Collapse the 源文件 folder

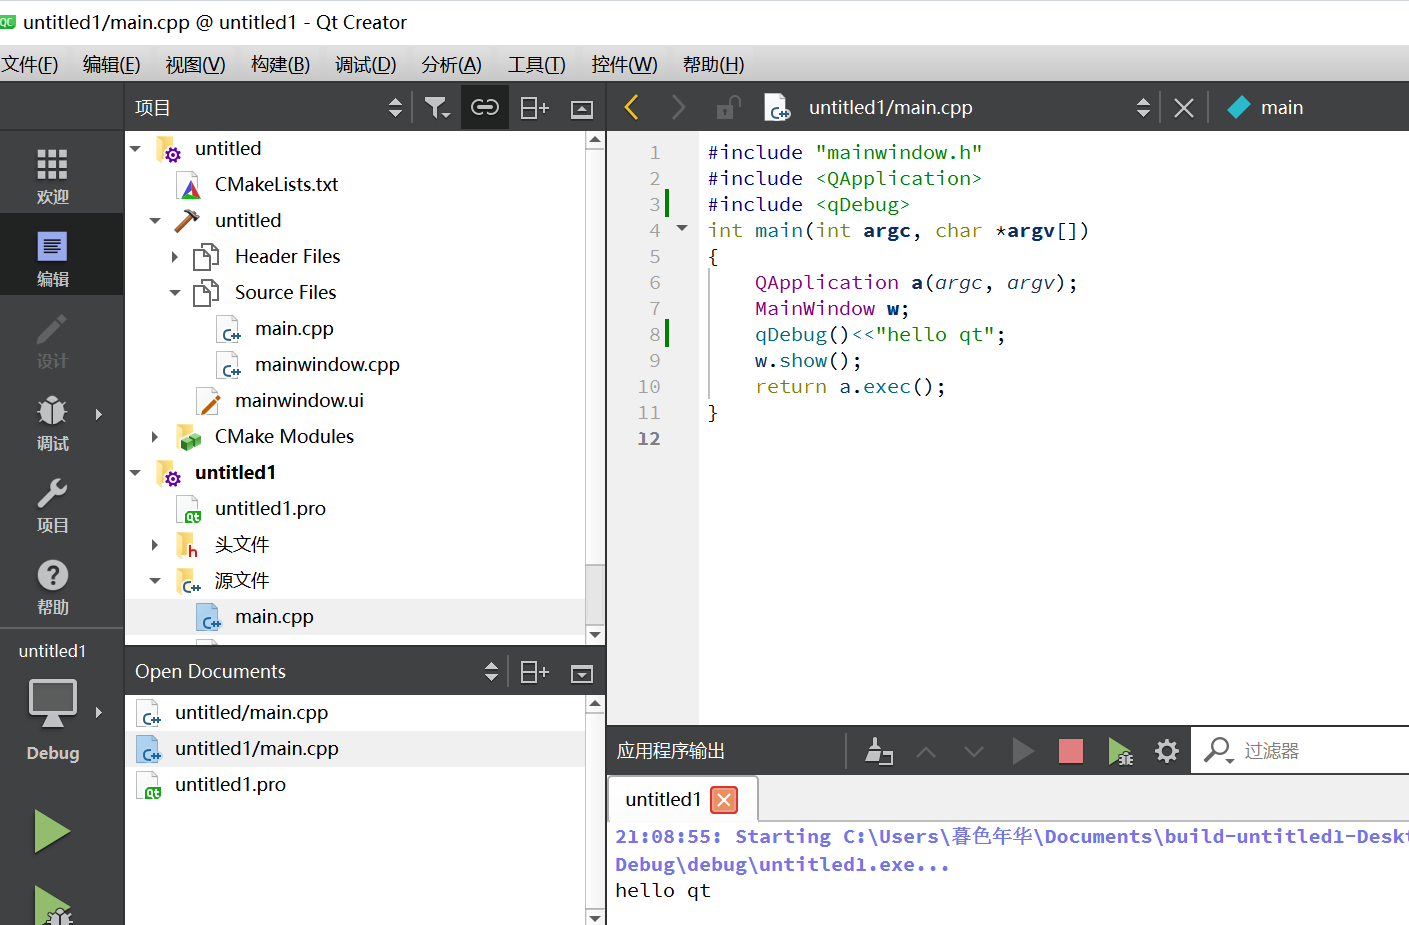[x=155, y=581]
